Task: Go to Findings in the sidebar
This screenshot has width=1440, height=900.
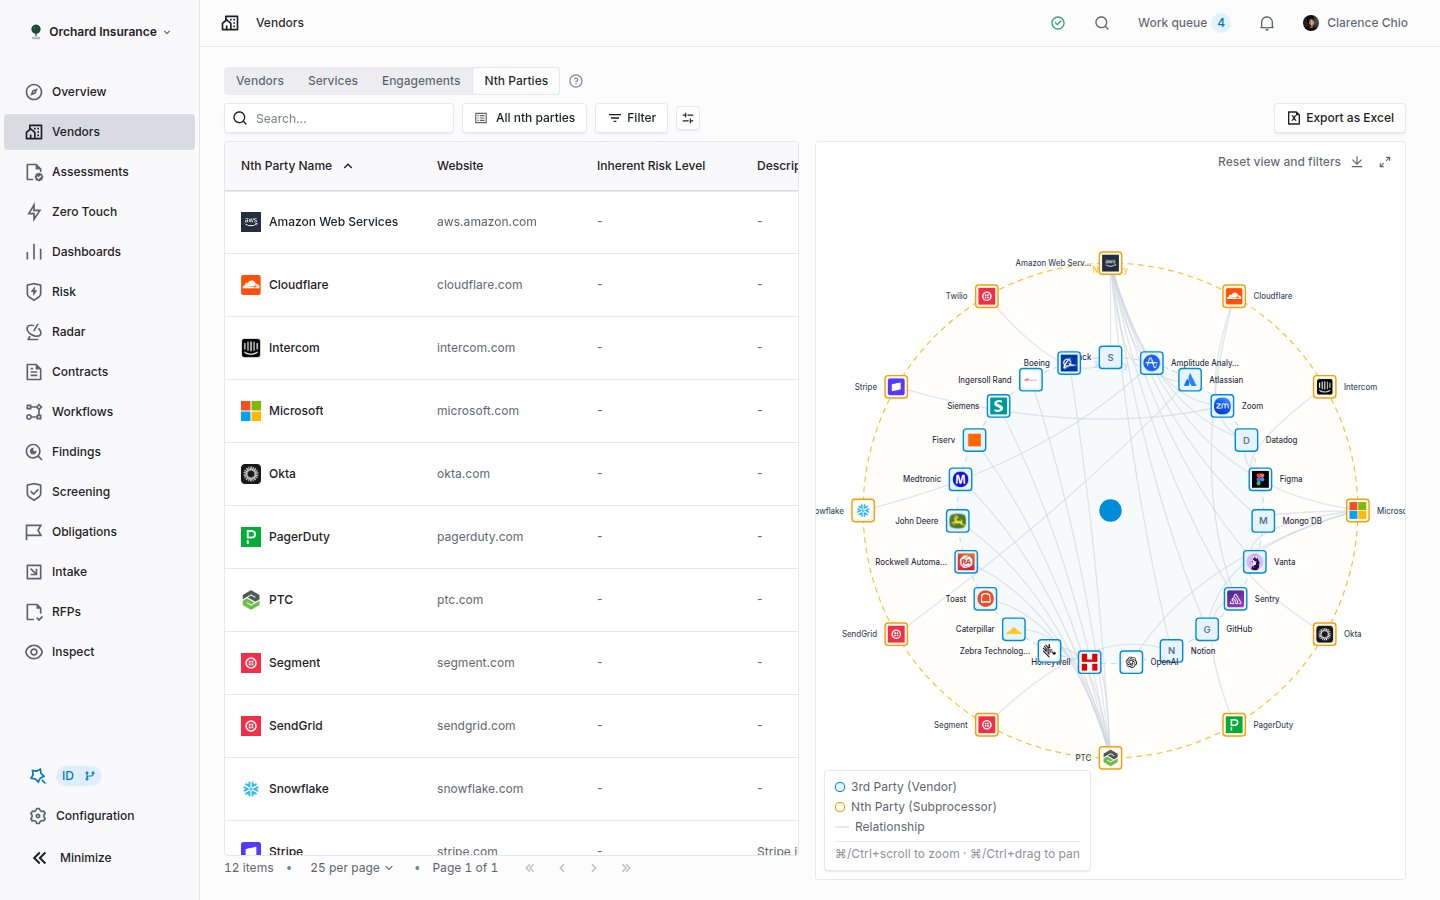Action: (x=100, y=452)
